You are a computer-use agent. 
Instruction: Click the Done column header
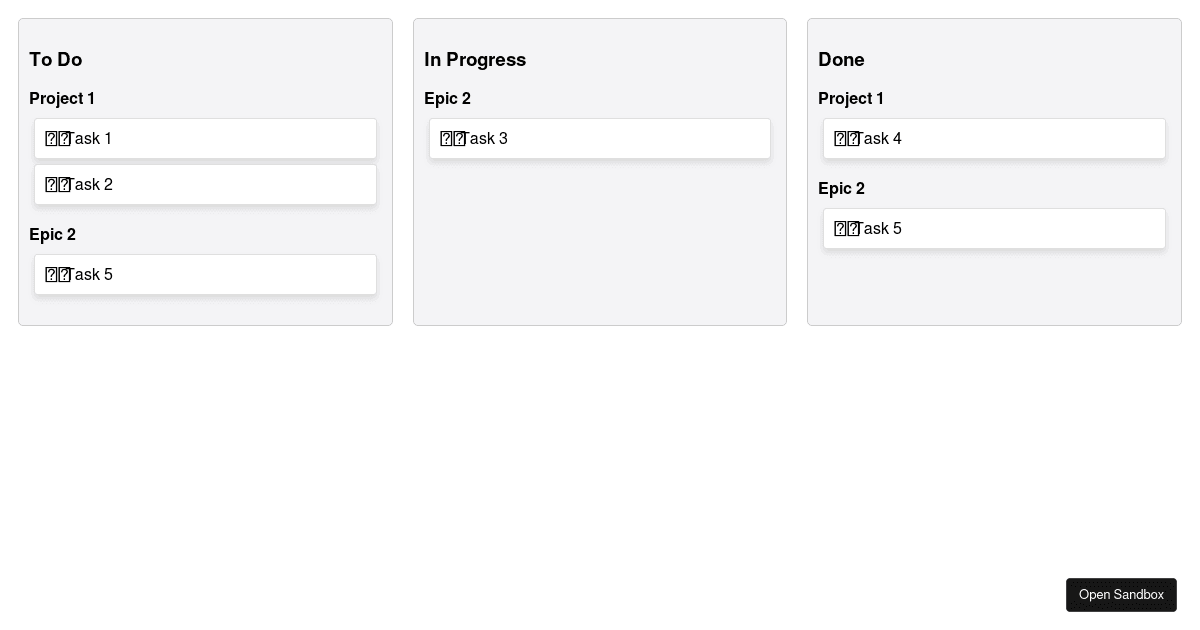click(841, 60)
